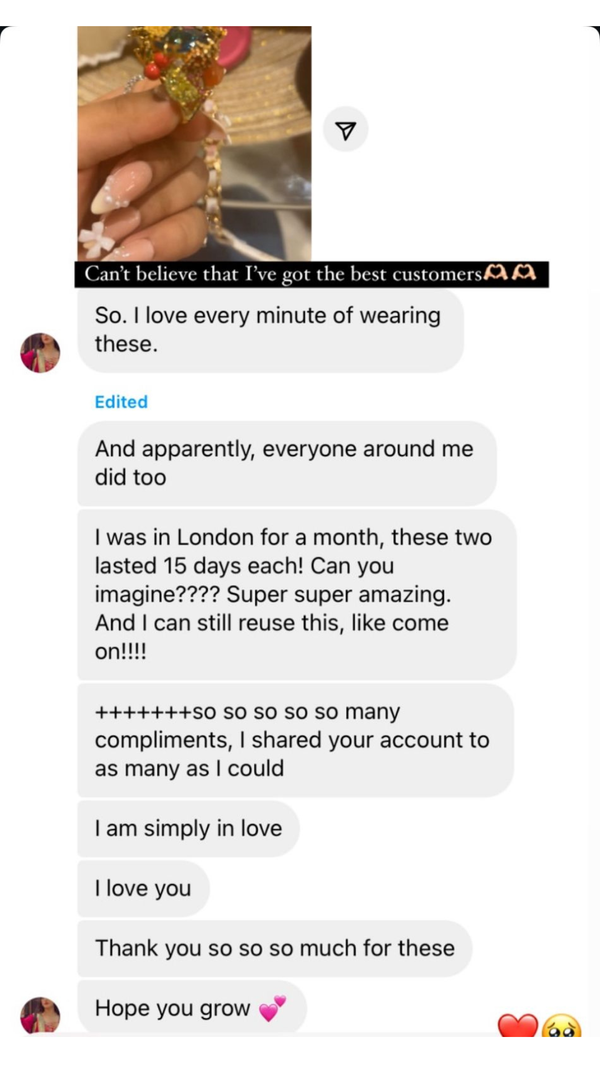The width and height of the screenshot is (600, 1067).
Task: Tap the red heart emoji
Action: click(517, 1028)
